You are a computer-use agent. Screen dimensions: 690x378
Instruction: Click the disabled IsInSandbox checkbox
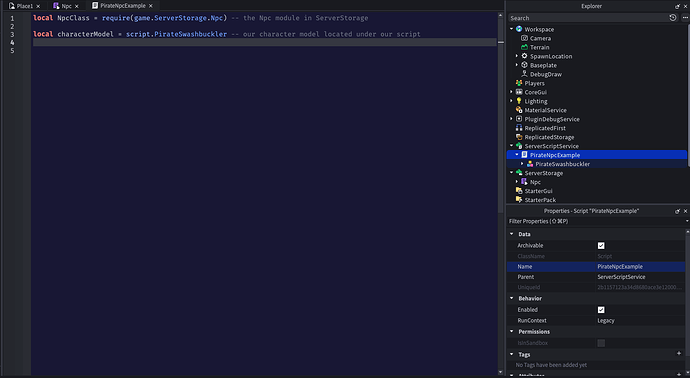click(601, 343)
